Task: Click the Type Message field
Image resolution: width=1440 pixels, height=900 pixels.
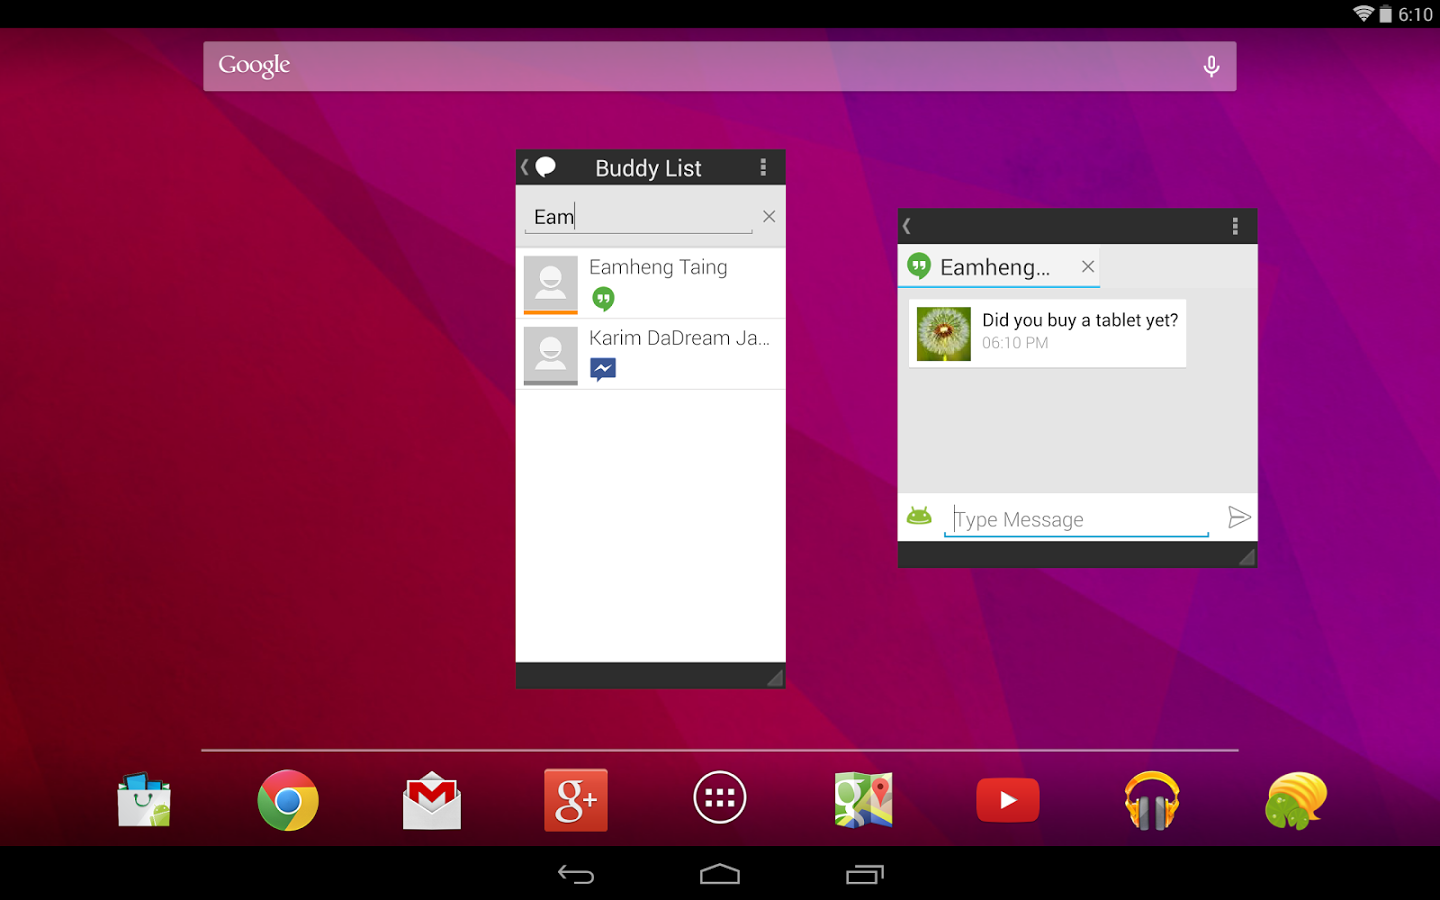Action: click(x=1076, y=519)
